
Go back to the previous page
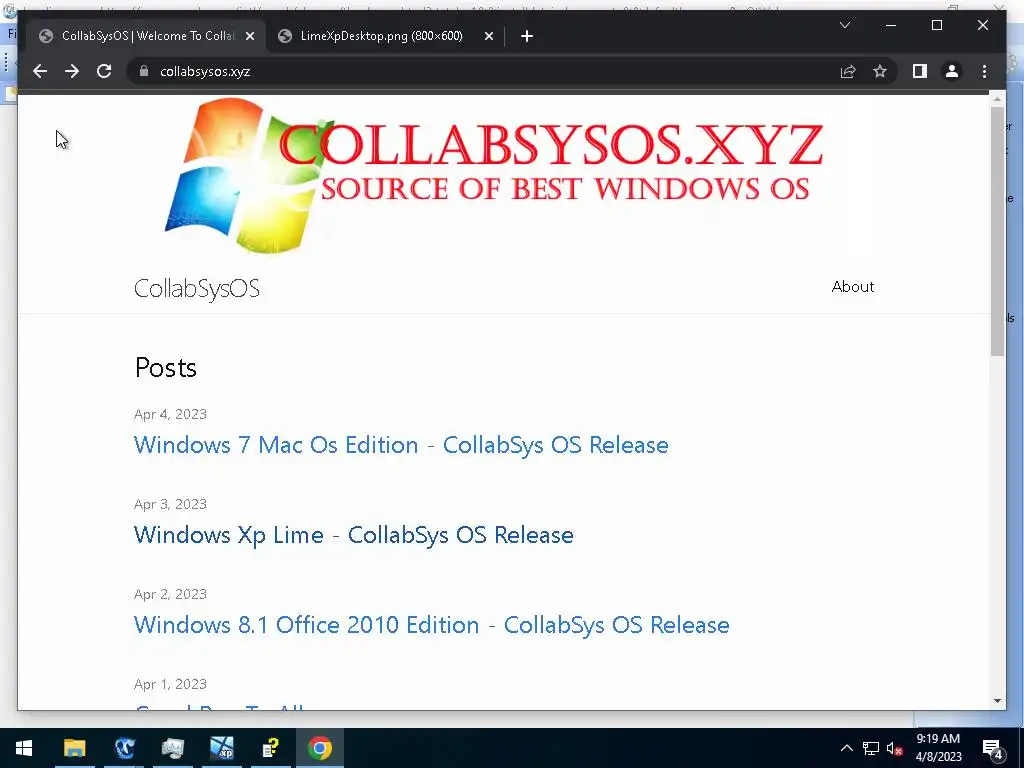pyautogui.click(x=40, y=71)
